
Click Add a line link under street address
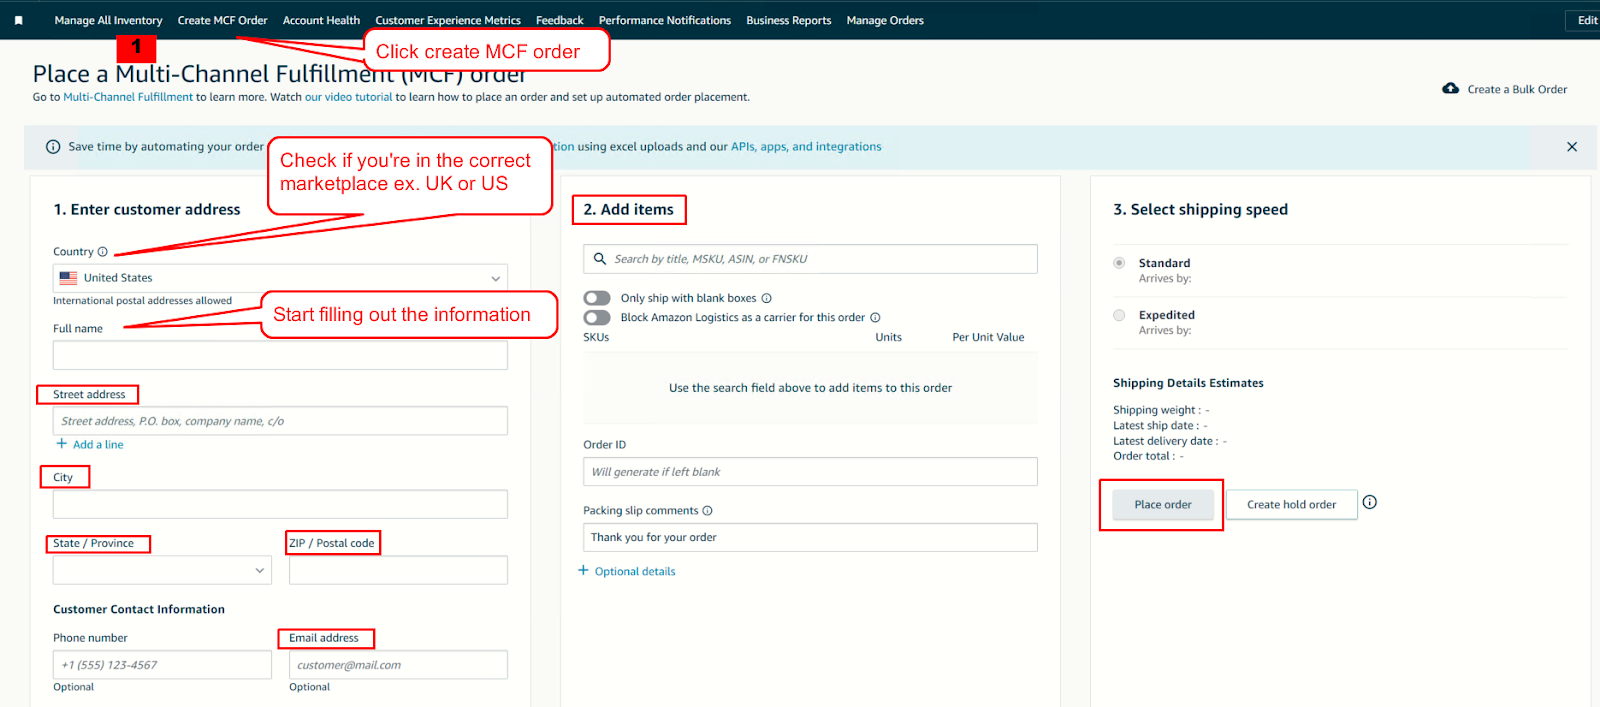[98, 445]
